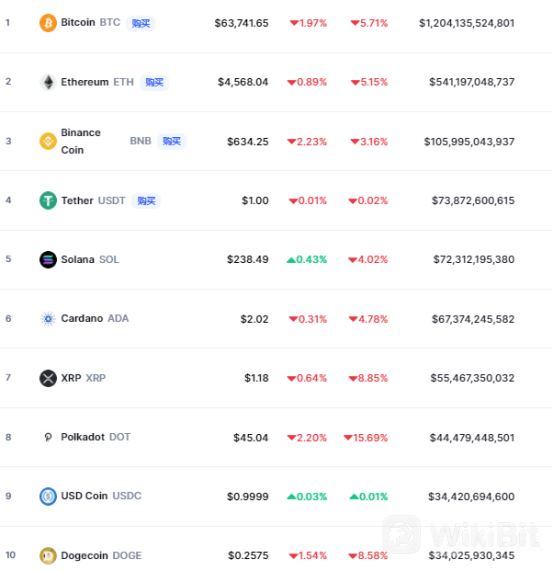Image resolution: width=554 pixels, height=571 pixels.
Task: Select the XRP price $1.18
Action: click(x=256, y=378)
